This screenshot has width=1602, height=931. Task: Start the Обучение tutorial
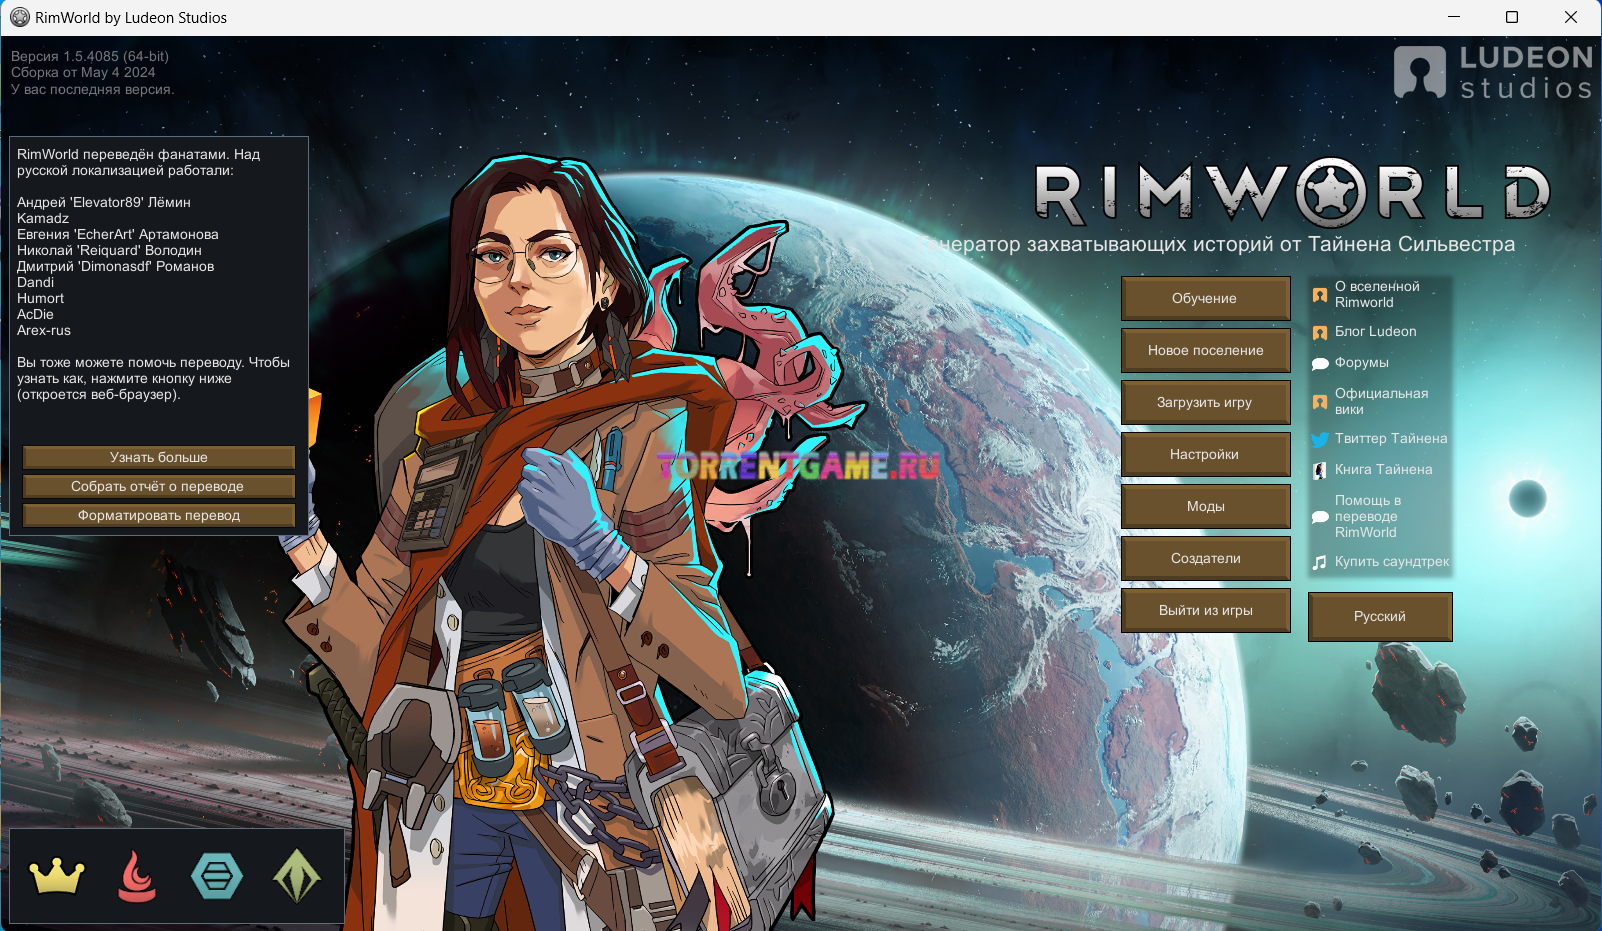tap(1205, 299)
